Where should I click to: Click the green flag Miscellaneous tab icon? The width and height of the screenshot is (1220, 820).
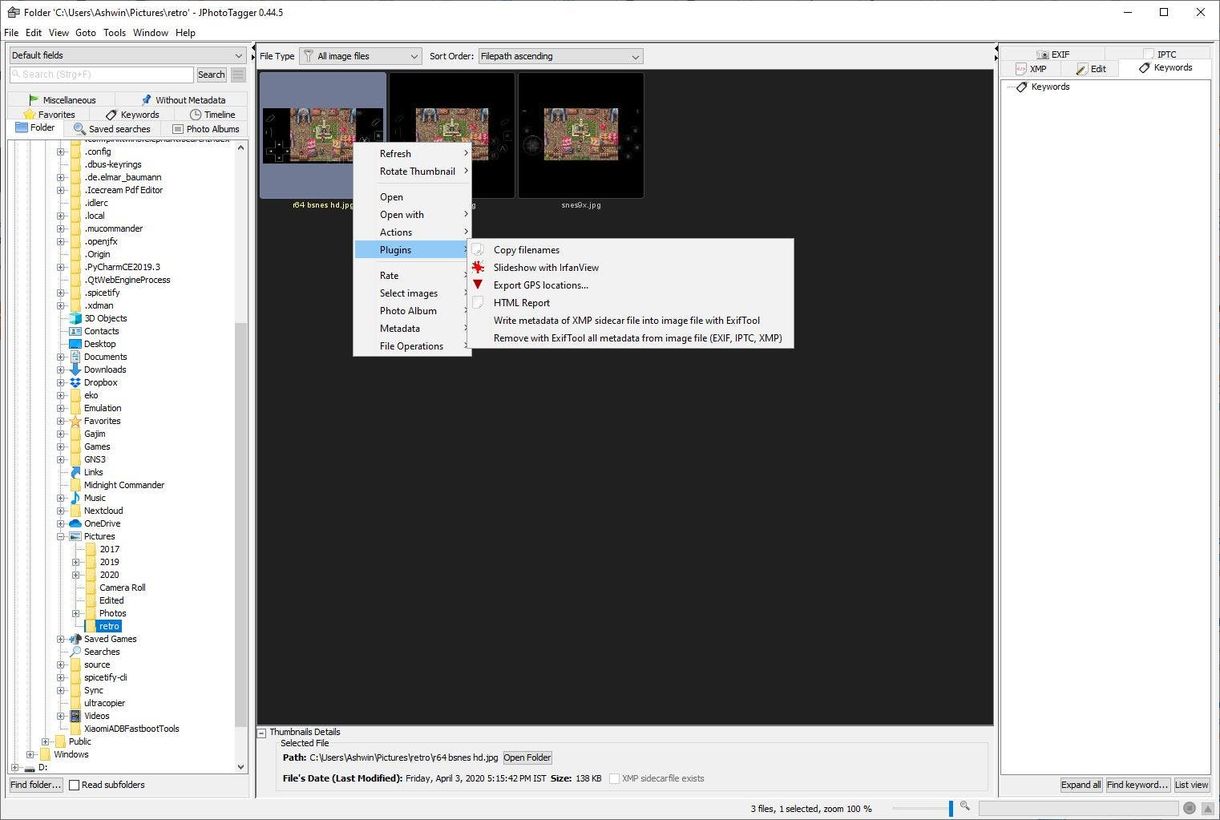pos(34,100)
